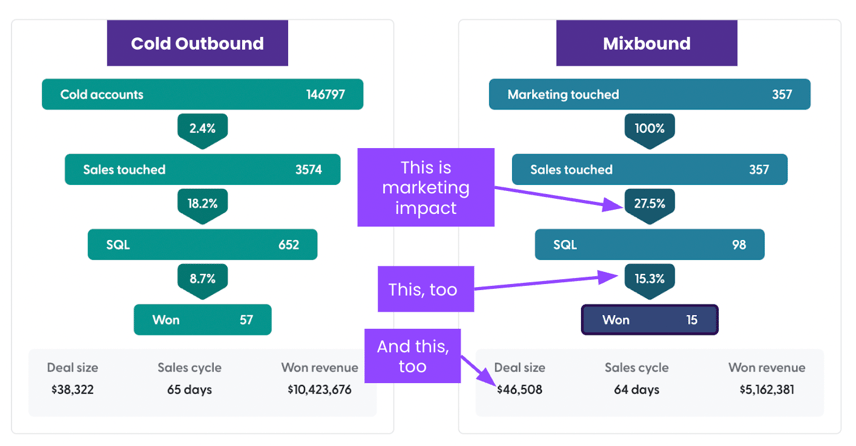Screen dimensions: 856x446
Task: Click the "This, too" purple callout
Action: tap(423, 290)
